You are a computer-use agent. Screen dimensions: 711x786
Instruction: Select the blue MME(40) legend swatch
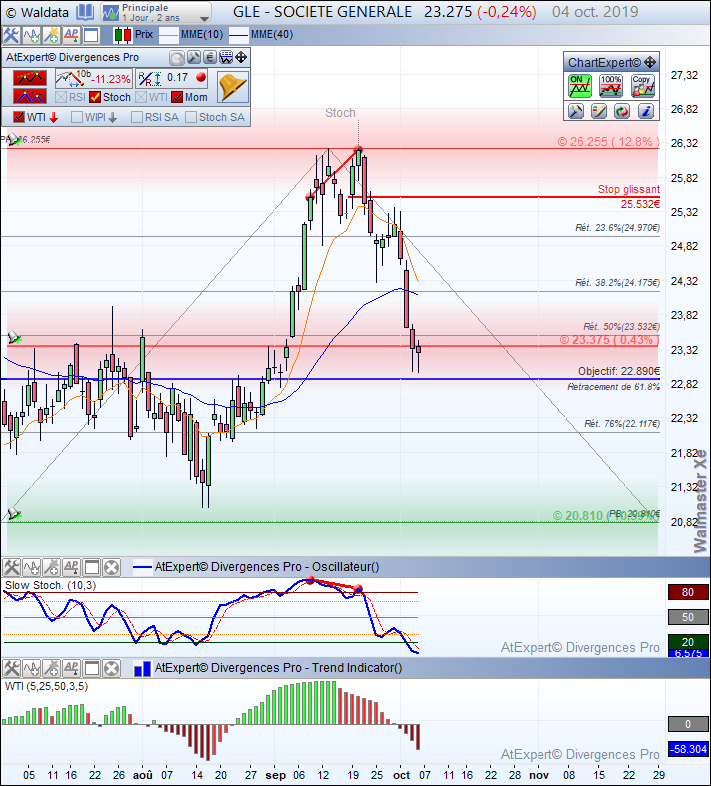tap(238, 35)
